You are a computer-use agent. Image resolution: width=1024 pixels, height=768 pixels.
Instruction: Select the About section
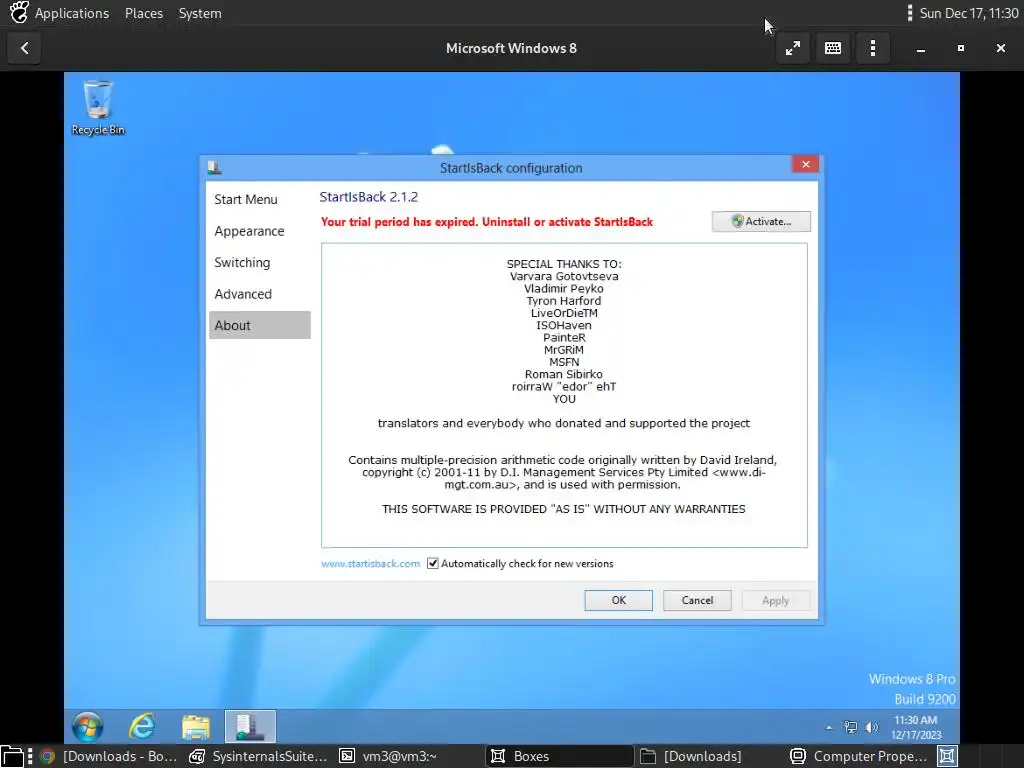tap(259, 325)
